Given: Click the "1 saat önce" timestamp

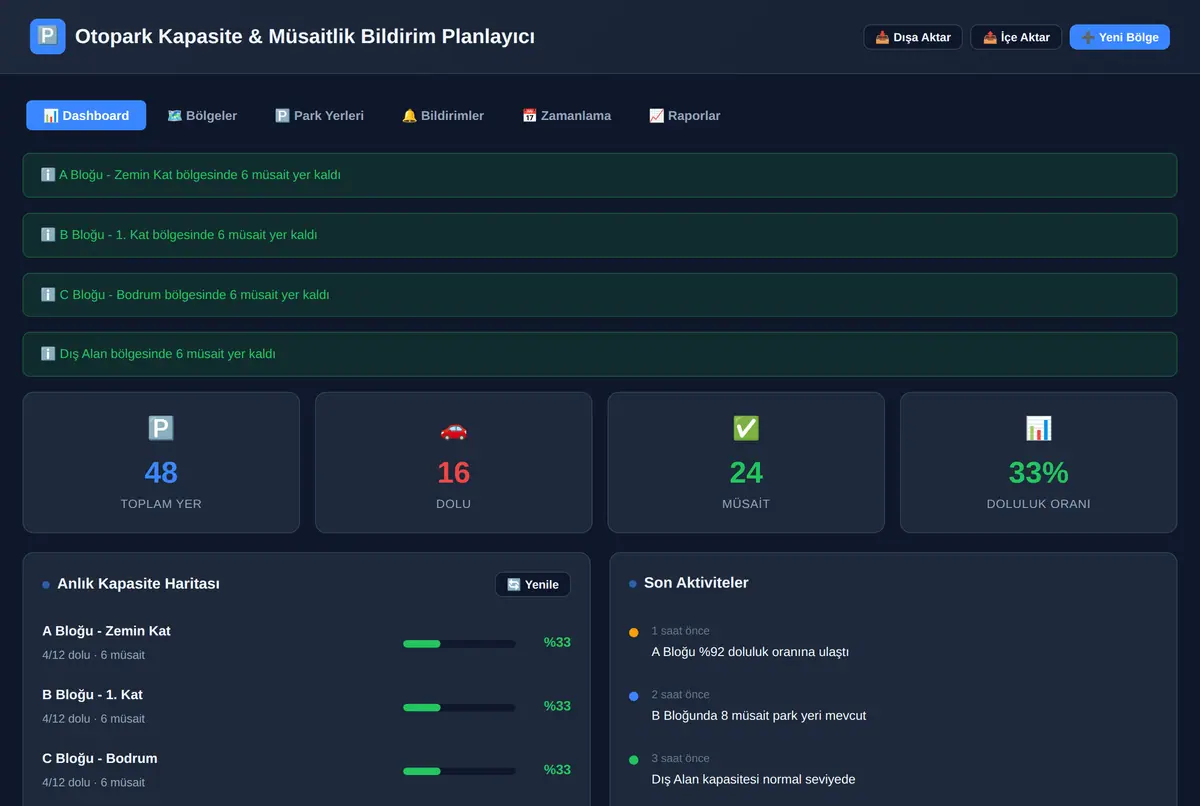Looking at the screenshot, I should click(680, 631).
